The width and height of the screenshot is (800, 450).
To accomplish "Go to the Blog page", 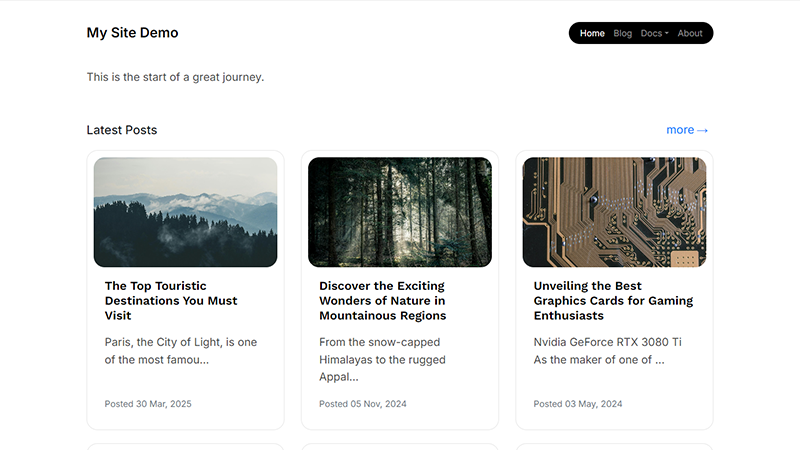I will pyautogui.click(x=623, y=33).
